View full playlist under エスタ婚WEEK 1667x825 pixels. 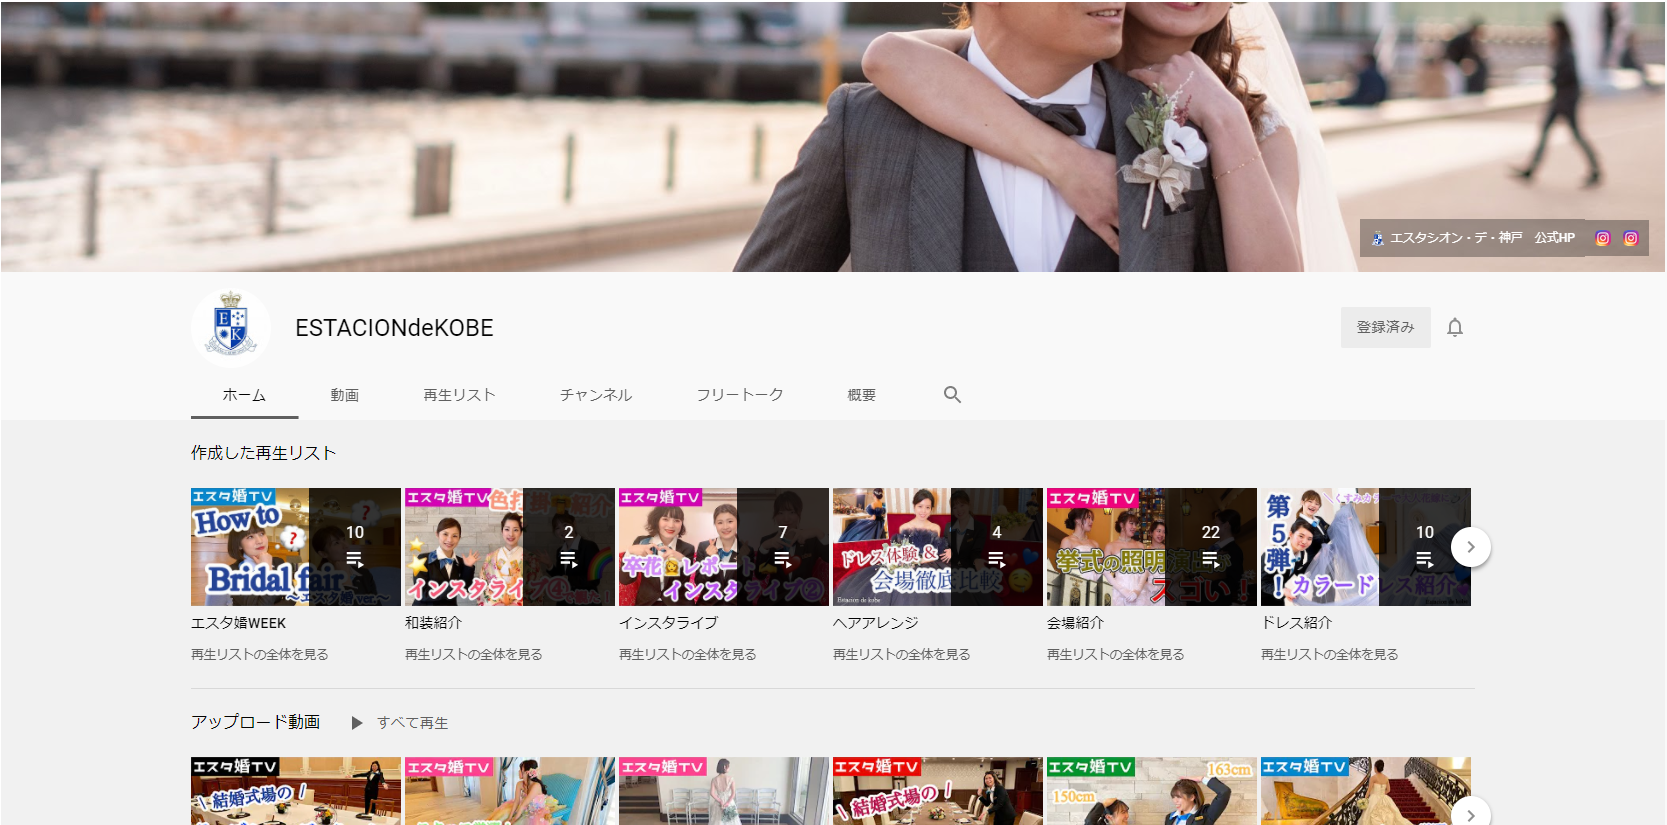[260, 655]
